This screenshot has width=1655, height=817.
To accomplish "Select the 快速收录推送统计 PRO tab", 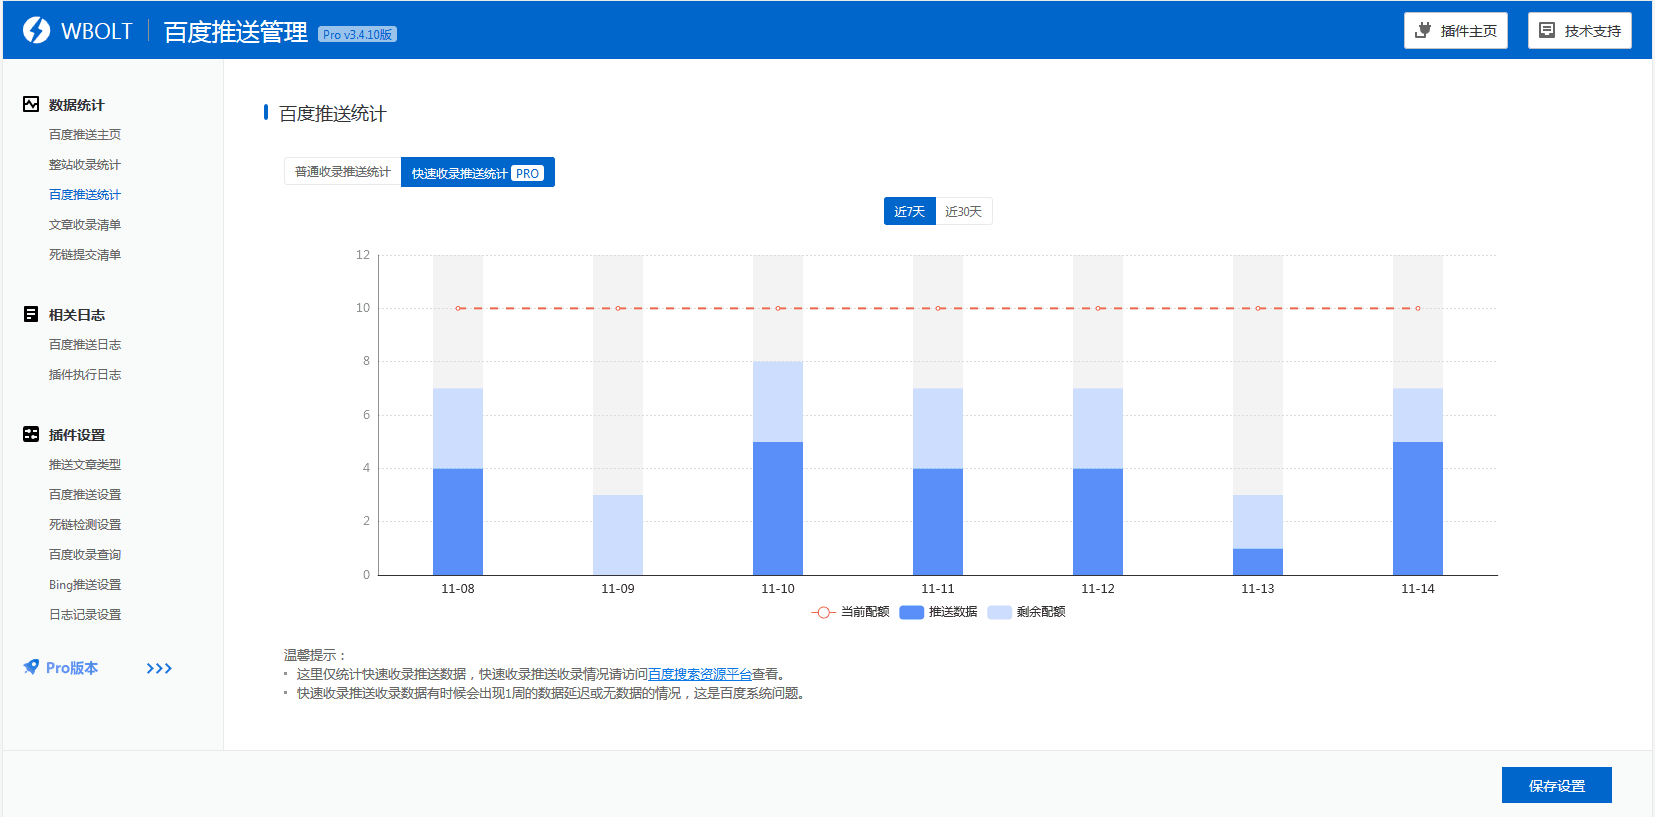I will coord(477,173).
